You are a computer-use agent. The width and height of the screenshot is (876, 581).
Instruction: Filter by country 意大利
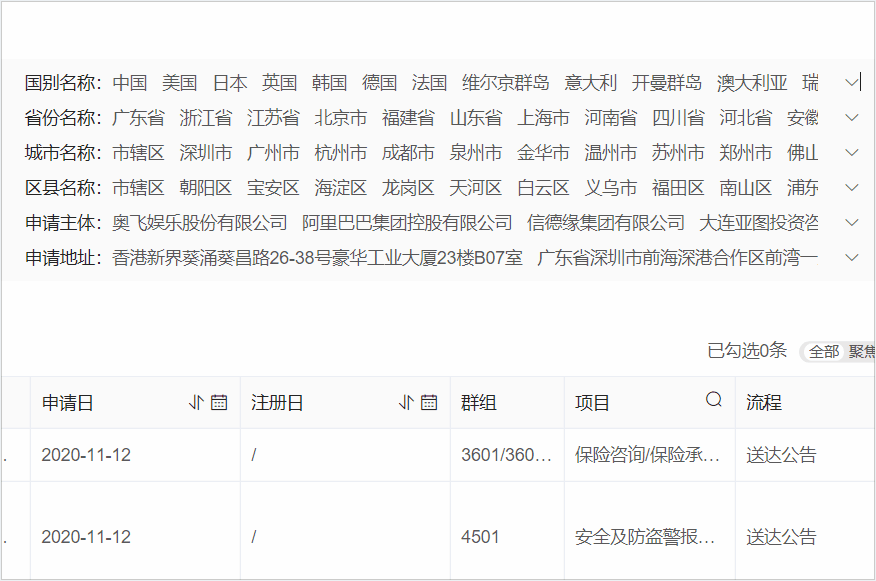click(x=591, y=83)
